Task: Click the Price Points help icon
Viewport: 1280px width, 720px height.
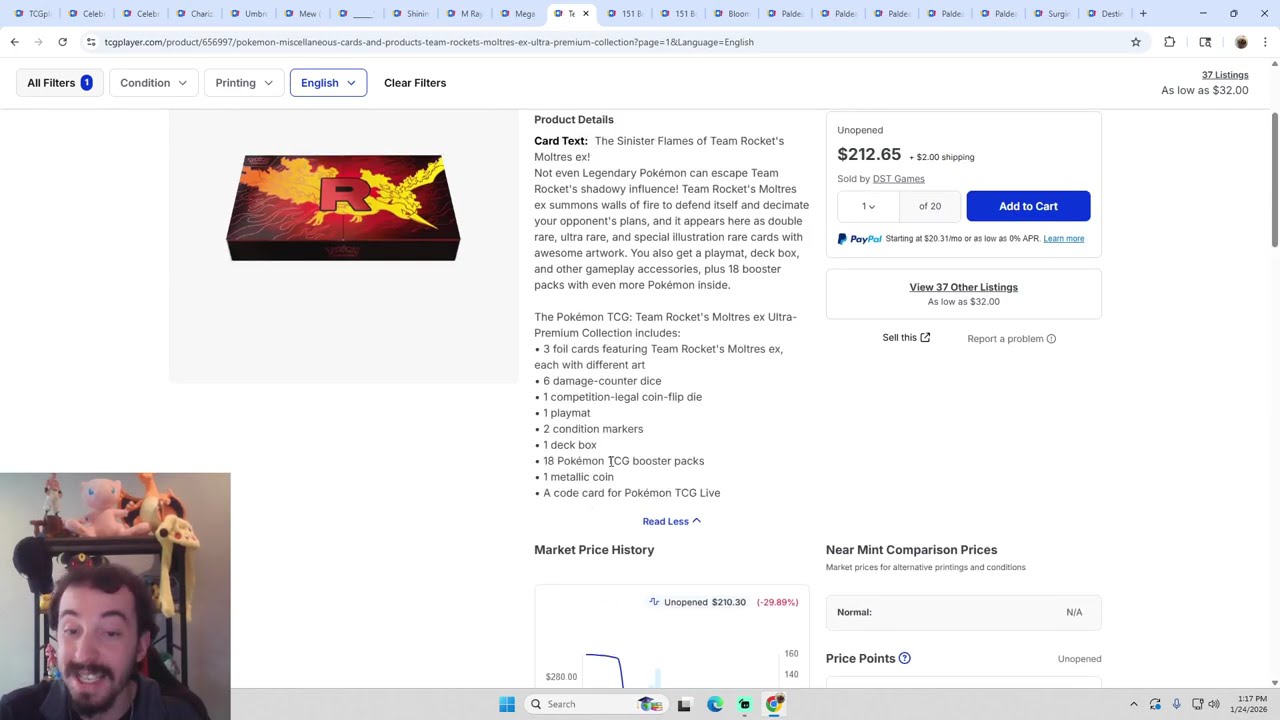Action: click(x=904, y=658)
